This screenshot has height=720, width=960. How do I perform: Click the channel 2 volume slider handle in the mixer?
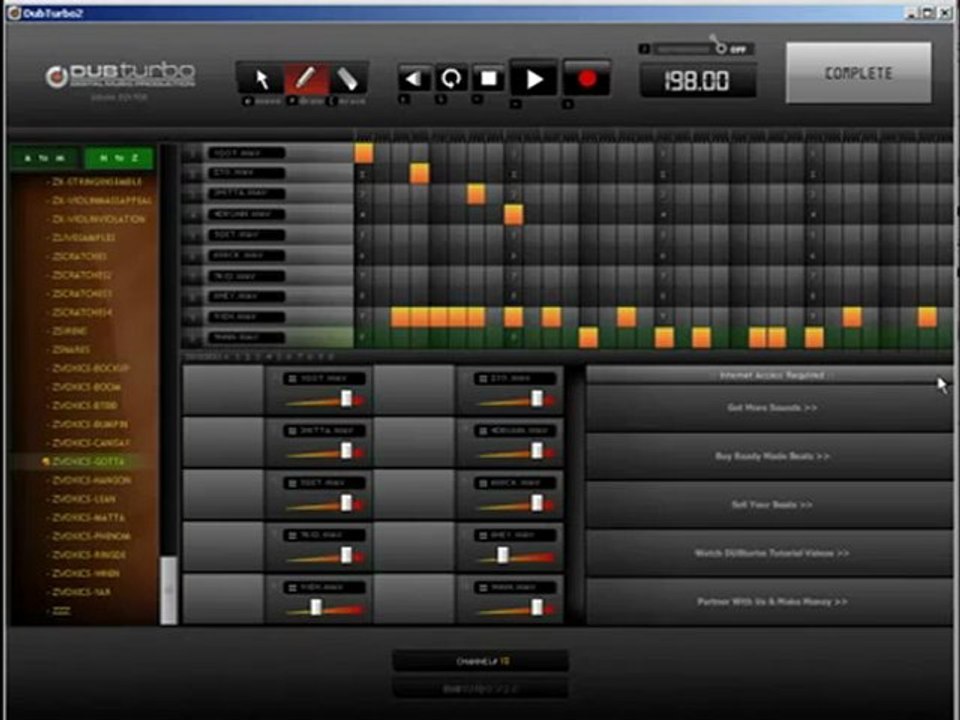tap(537, 399)
